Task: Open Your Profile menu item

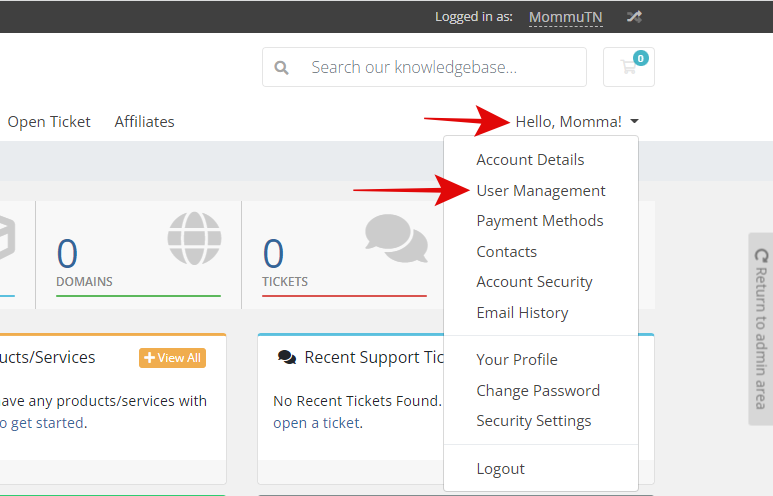Action: (x=517, y=360)
